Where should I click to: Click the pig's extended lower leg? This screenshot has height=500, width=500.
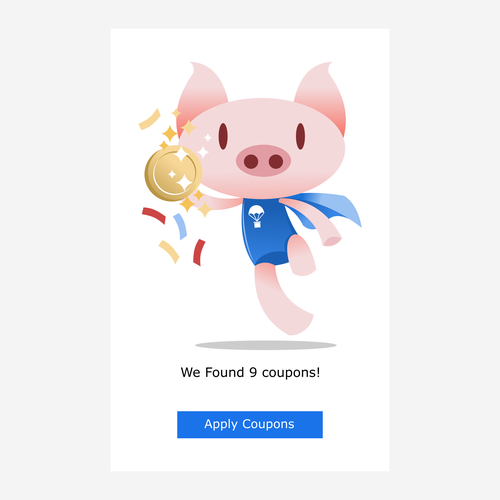point(282,298)
